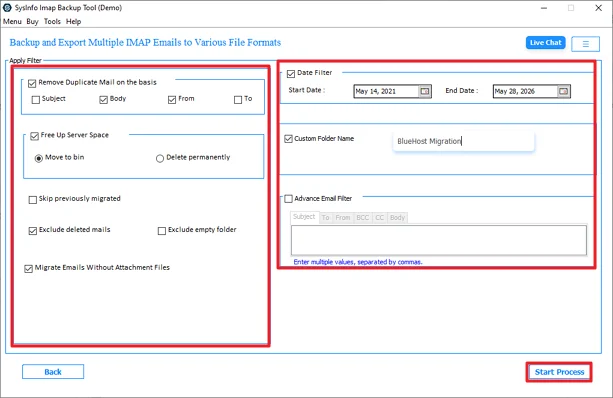Check the Subject duplicate option
The width and height of the screenshot is (613, 398).
(36, 100)
